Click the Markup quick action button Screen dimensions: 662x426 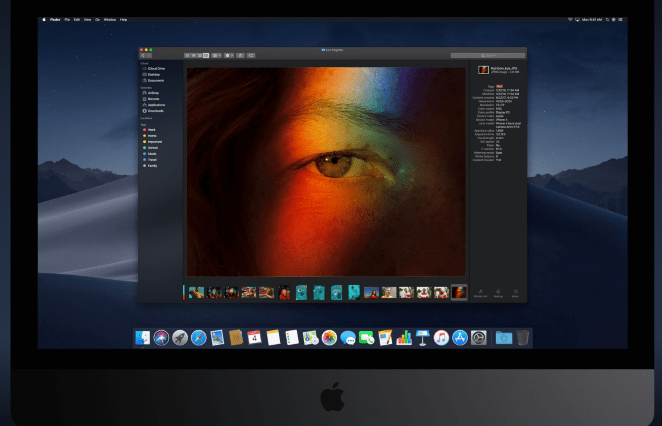498,294
